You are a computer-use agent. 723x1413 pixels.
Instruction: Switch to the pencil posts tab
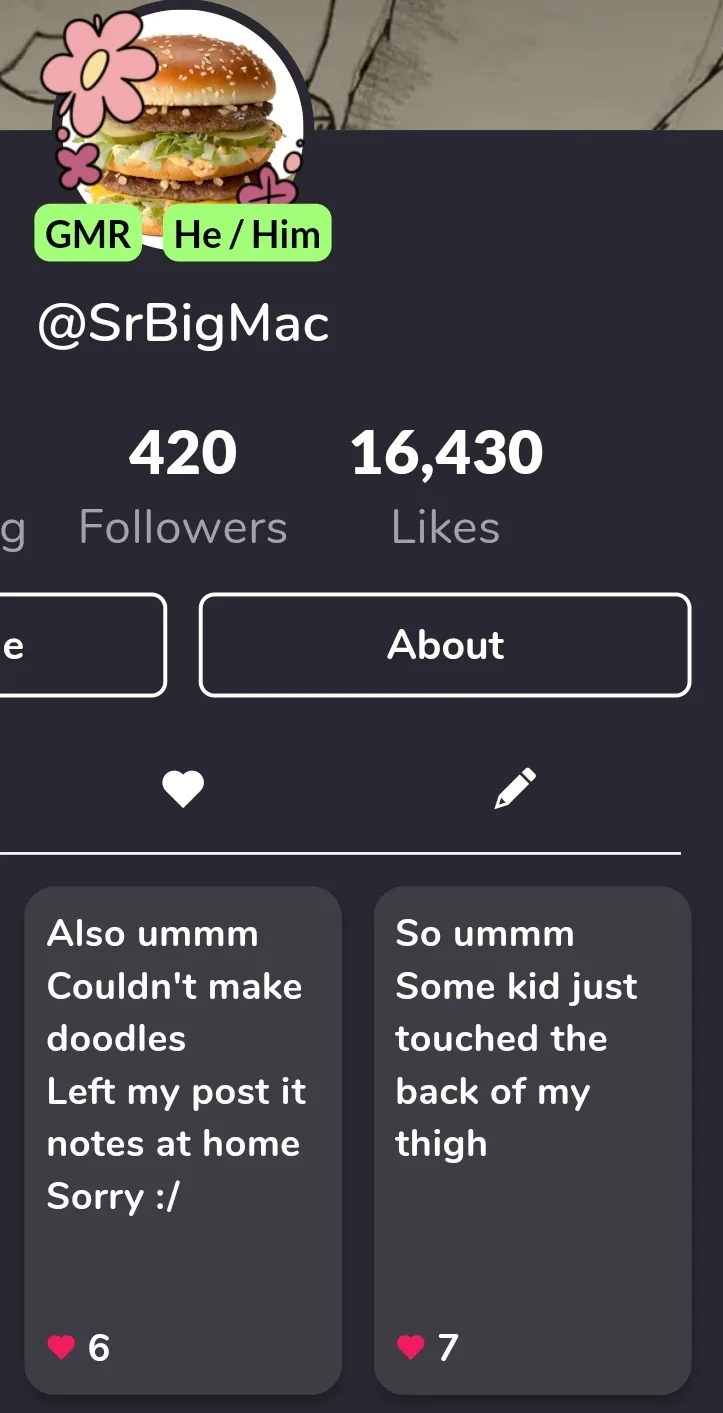(516, 789)
